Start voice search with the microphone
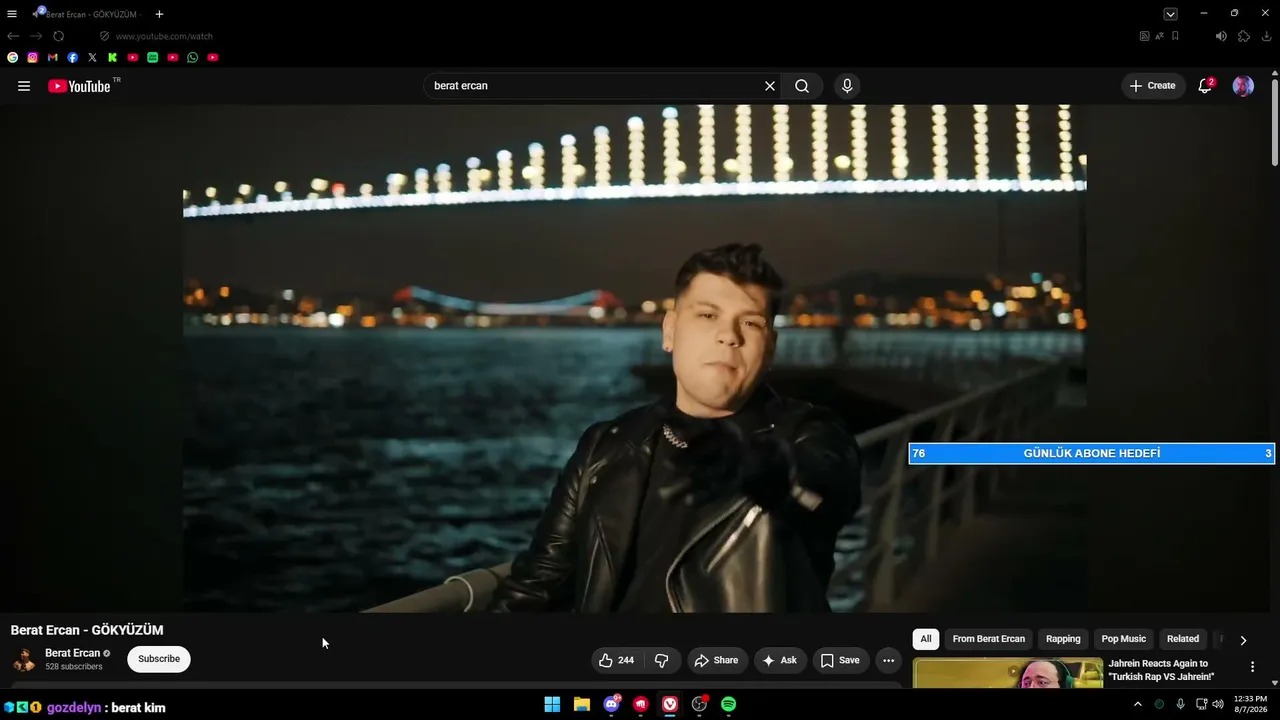Screen dimensions: 1280x720 [847, 86]
